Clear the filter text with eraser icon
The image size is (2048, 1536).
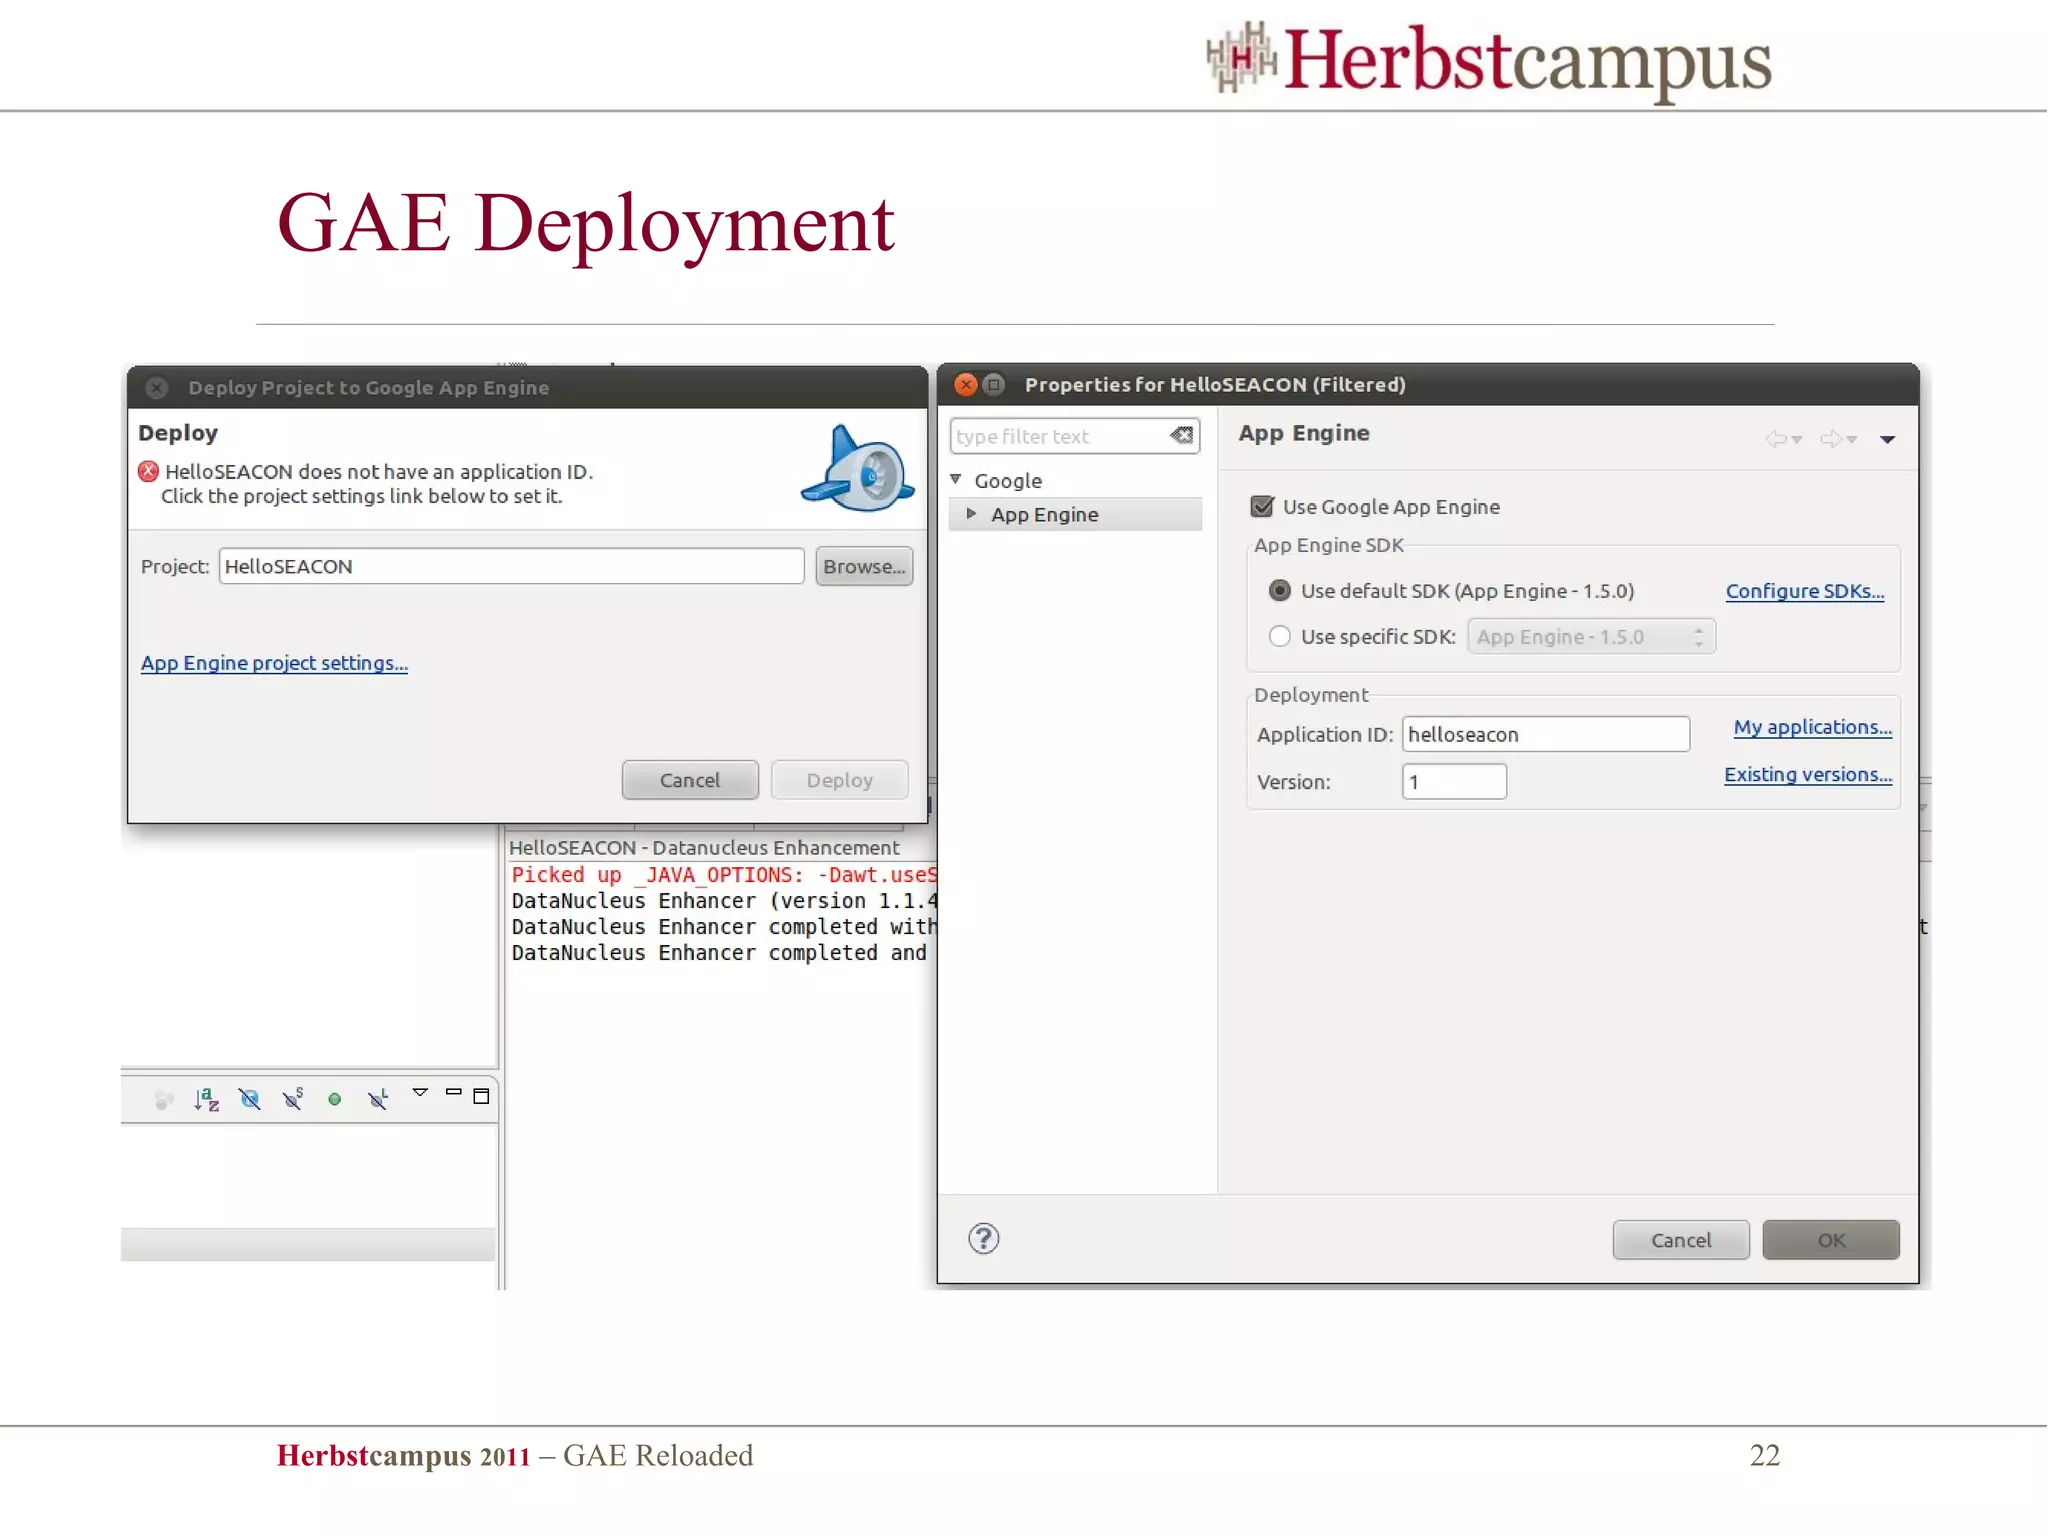coord(1181,435)
